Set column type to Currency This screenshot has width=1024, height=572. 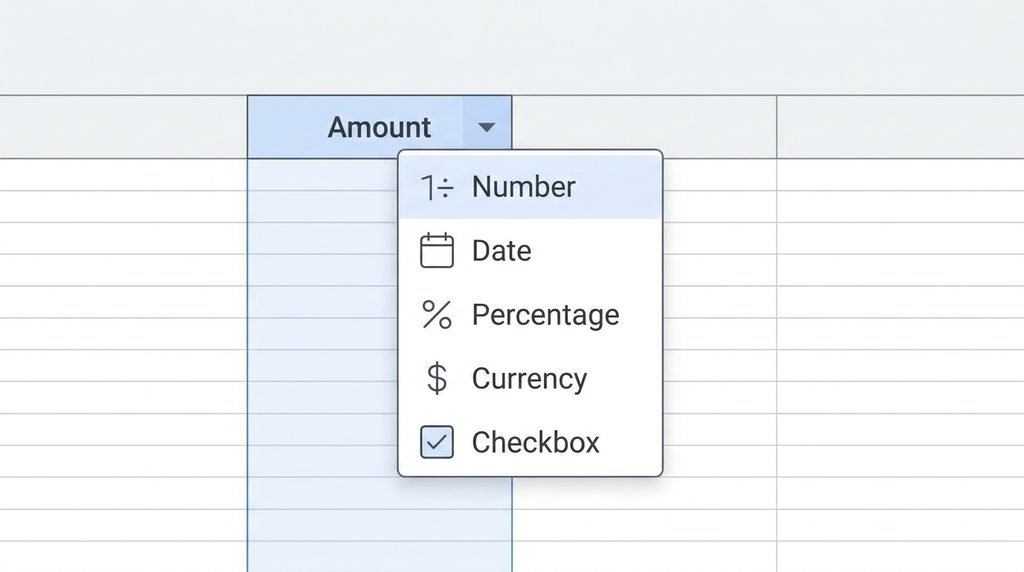point(530,379)
